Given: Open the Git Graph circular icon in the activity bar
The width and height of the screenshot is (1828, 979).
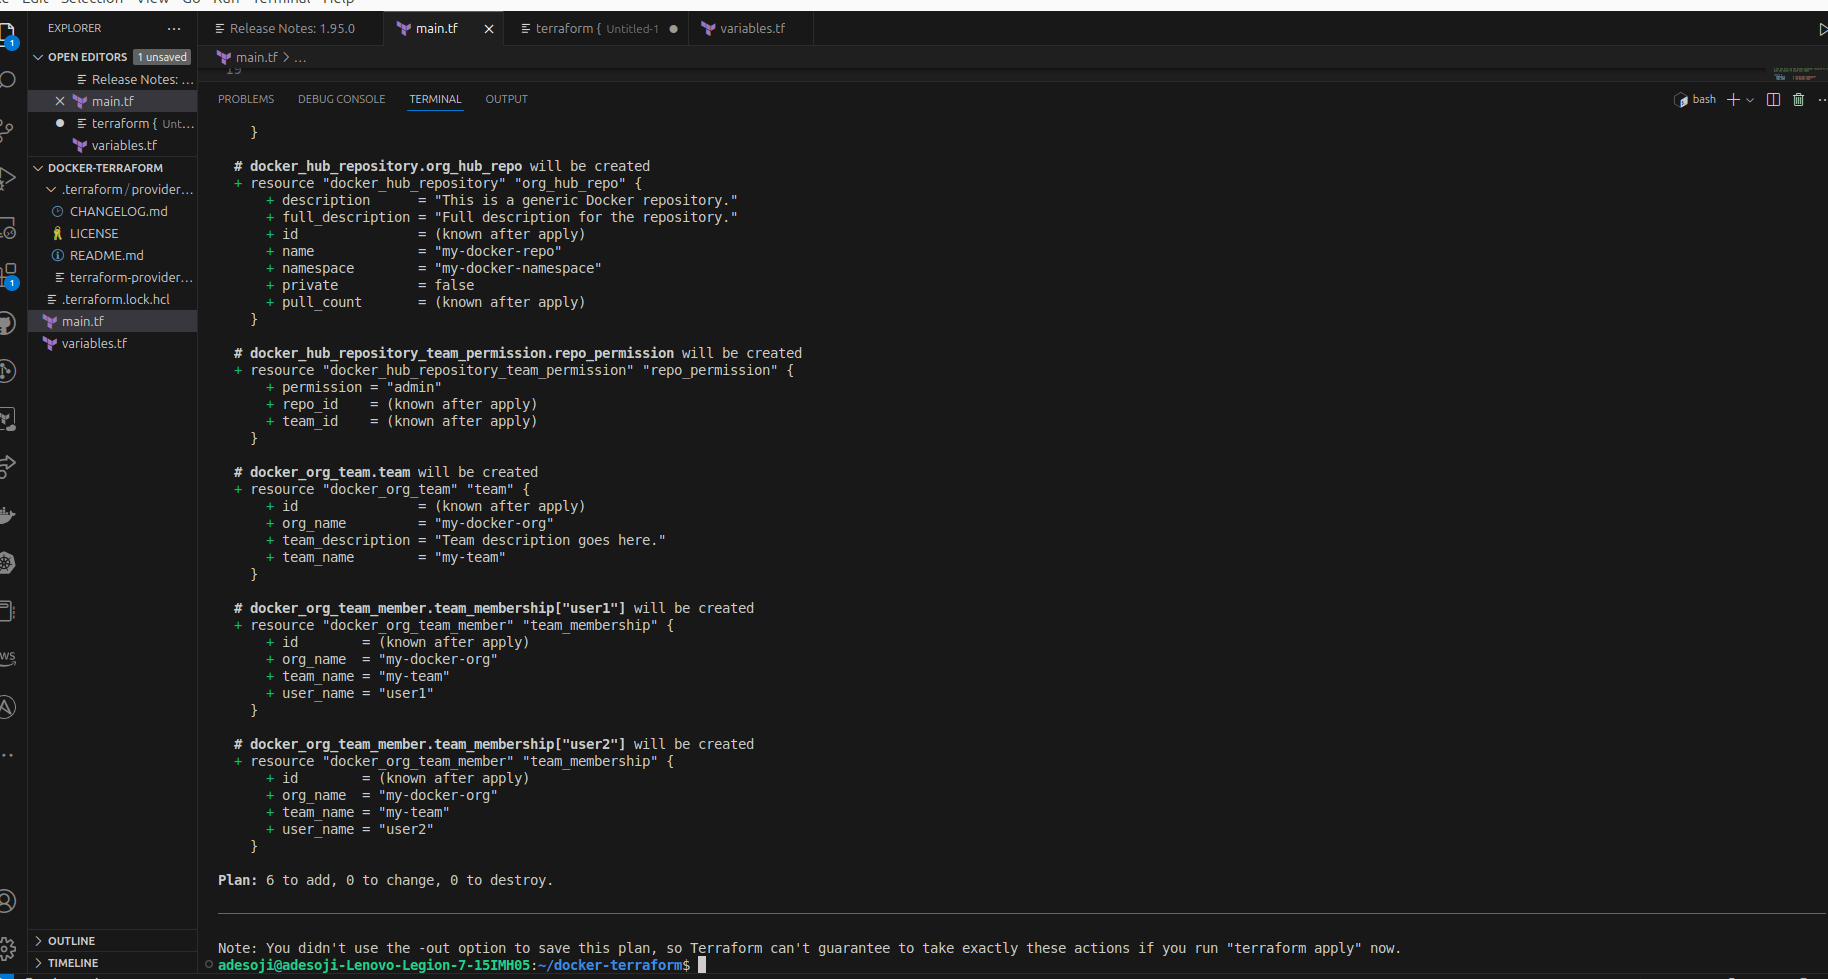Looking at the screenshot, I should (x=8, y=371).
